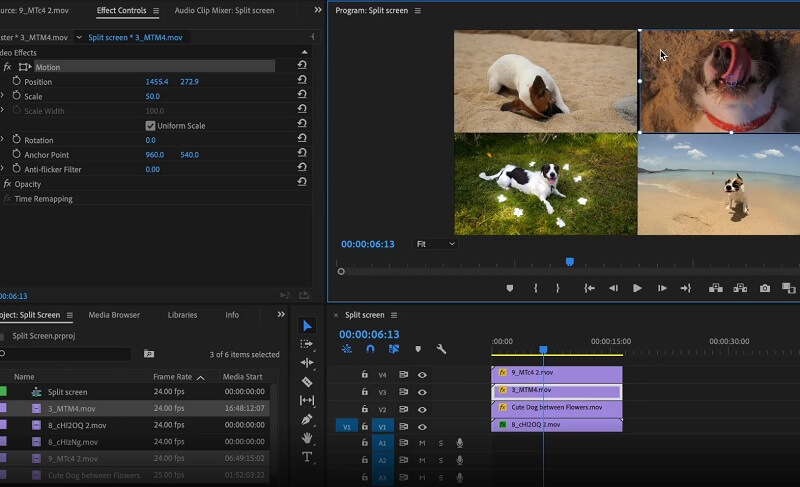Mute audio track A1
This screenshot has width=800, height=487.
[422, 443]
